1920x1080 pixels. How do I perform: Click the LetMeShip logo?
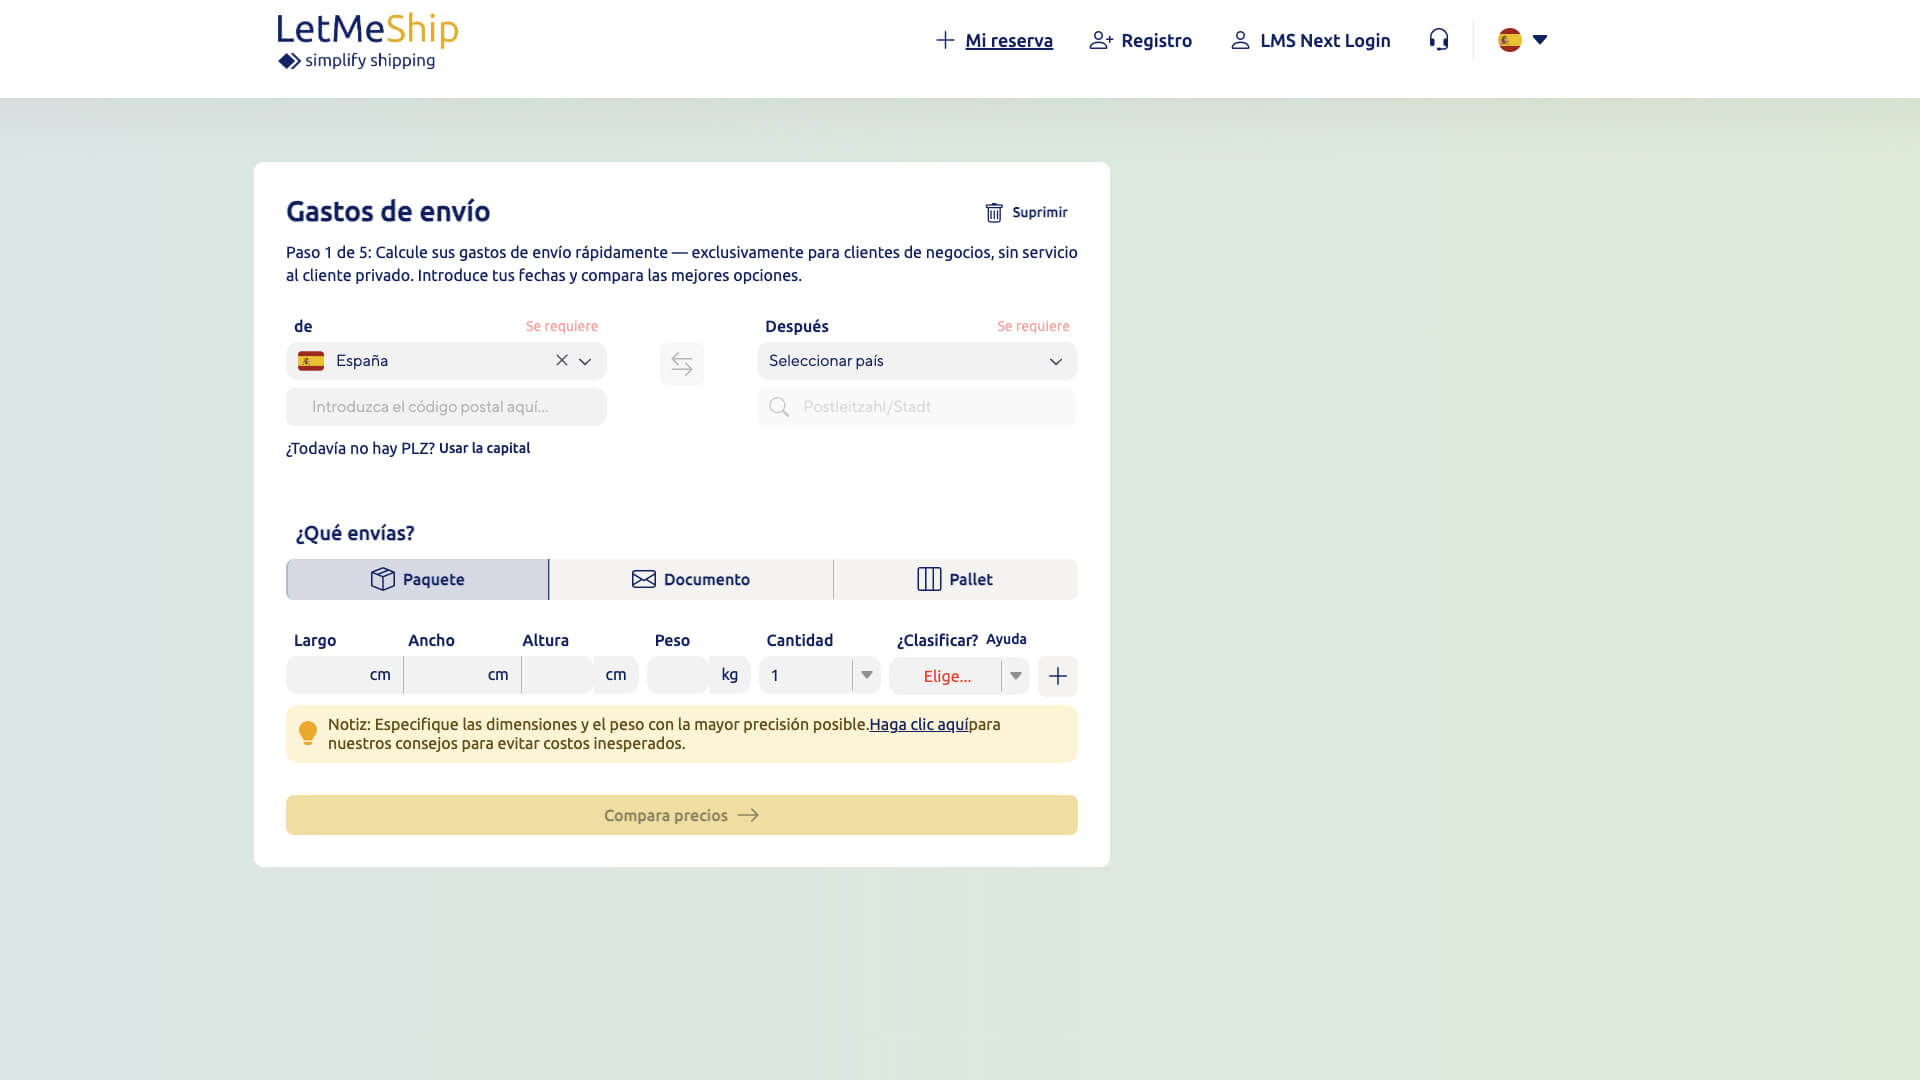[367, 41]
